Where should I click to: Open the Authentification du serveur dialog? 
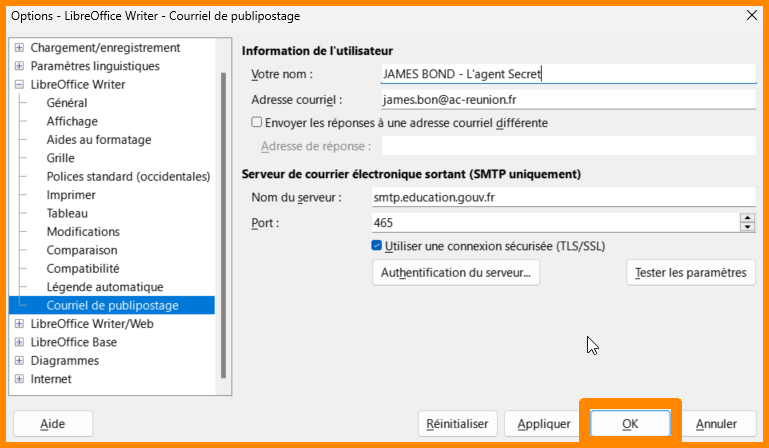pyautogui.click(x=455, y=272)
